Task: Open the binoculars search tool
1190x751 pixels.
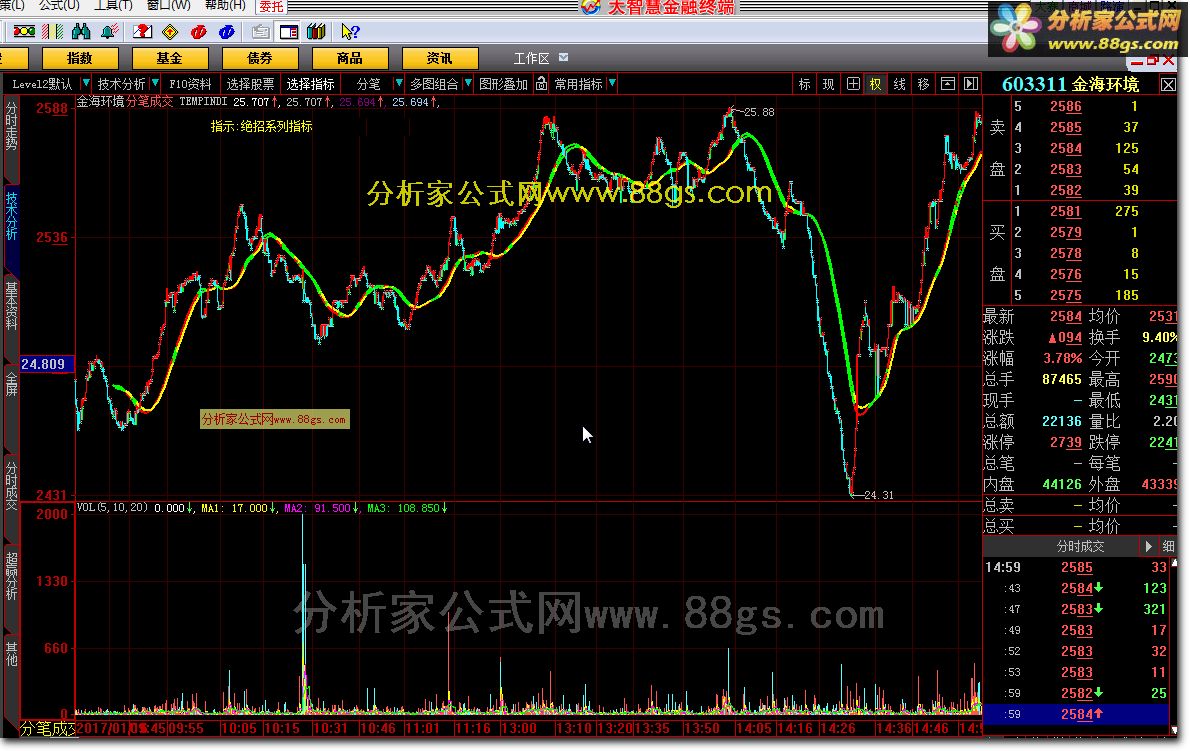Action: pos(80,32)
